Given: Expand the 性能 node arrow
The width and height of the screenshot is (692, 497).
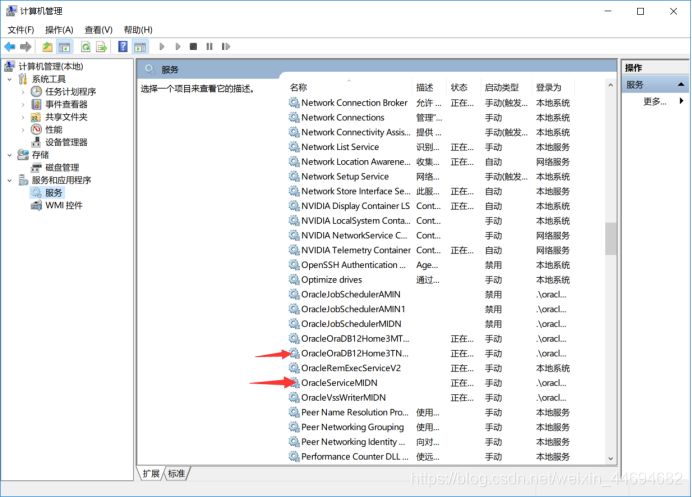Looking at the screenshot, I should (23, 130).
